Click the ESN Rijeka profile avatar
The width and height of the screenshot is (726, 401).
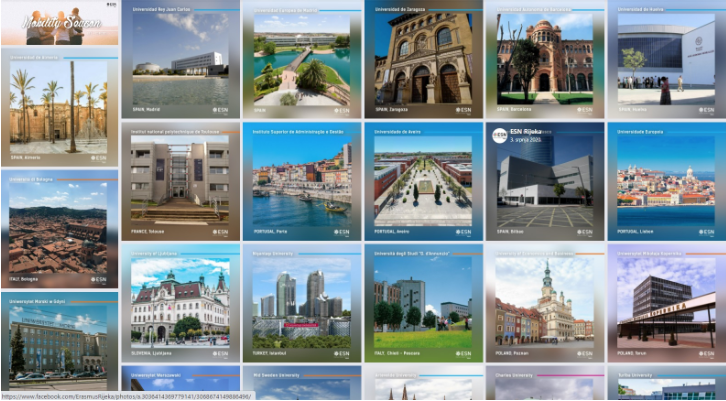(500, 136)
